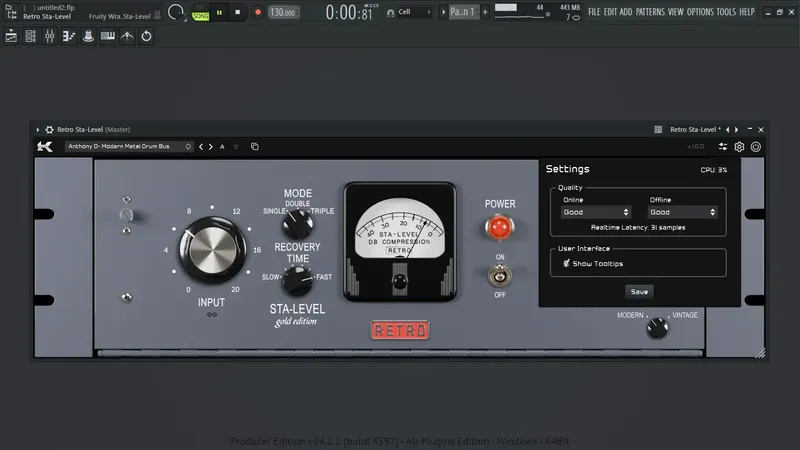Screen dimensions: 800x450
Task: Click the plugin sliders options icon
Action: coord(723,147)
